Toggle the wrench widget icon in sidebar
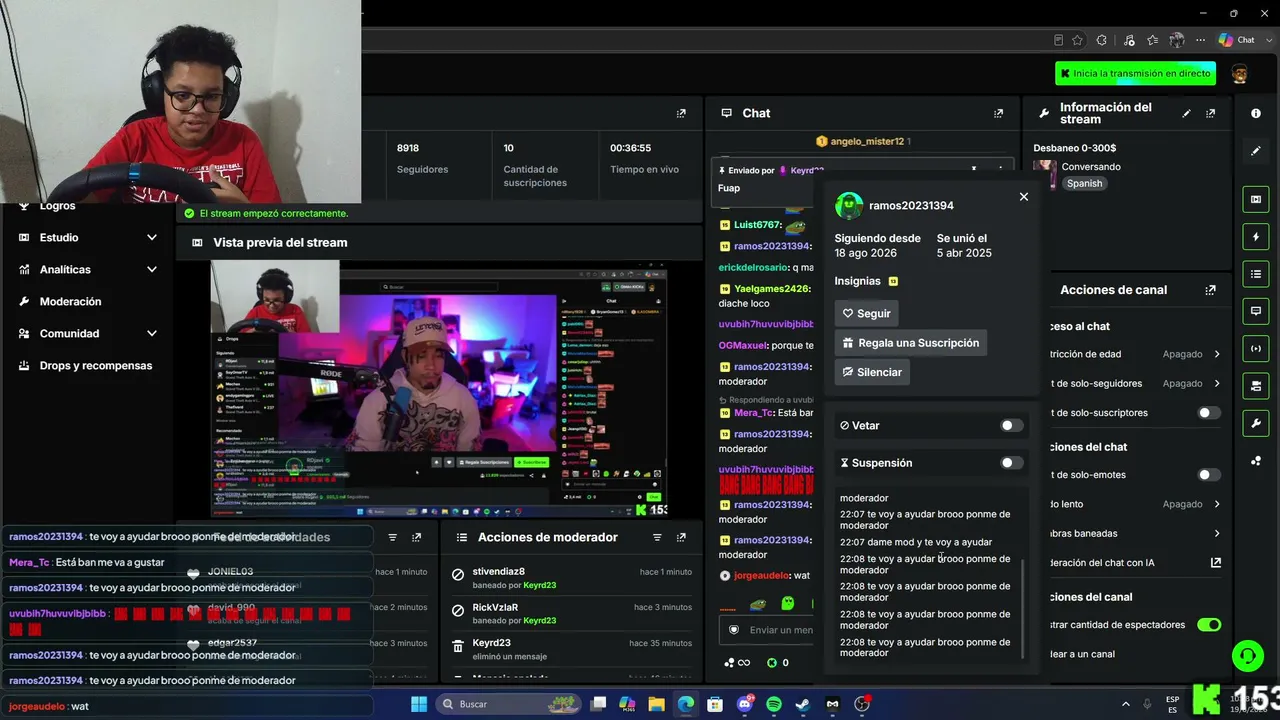Screen dimensions: 1280x720 click(1256, 423)
